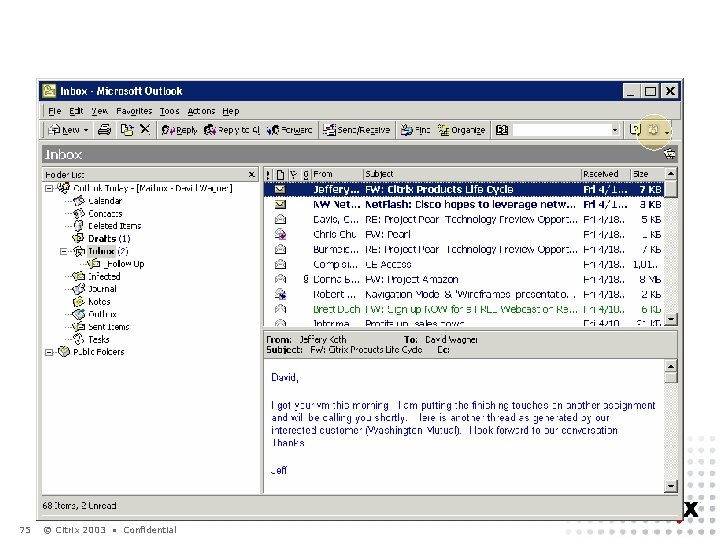Image resolution: width=720 pixels, height=540 pixels.
Task: Open the Notes folder
Action: click(99, 302)
